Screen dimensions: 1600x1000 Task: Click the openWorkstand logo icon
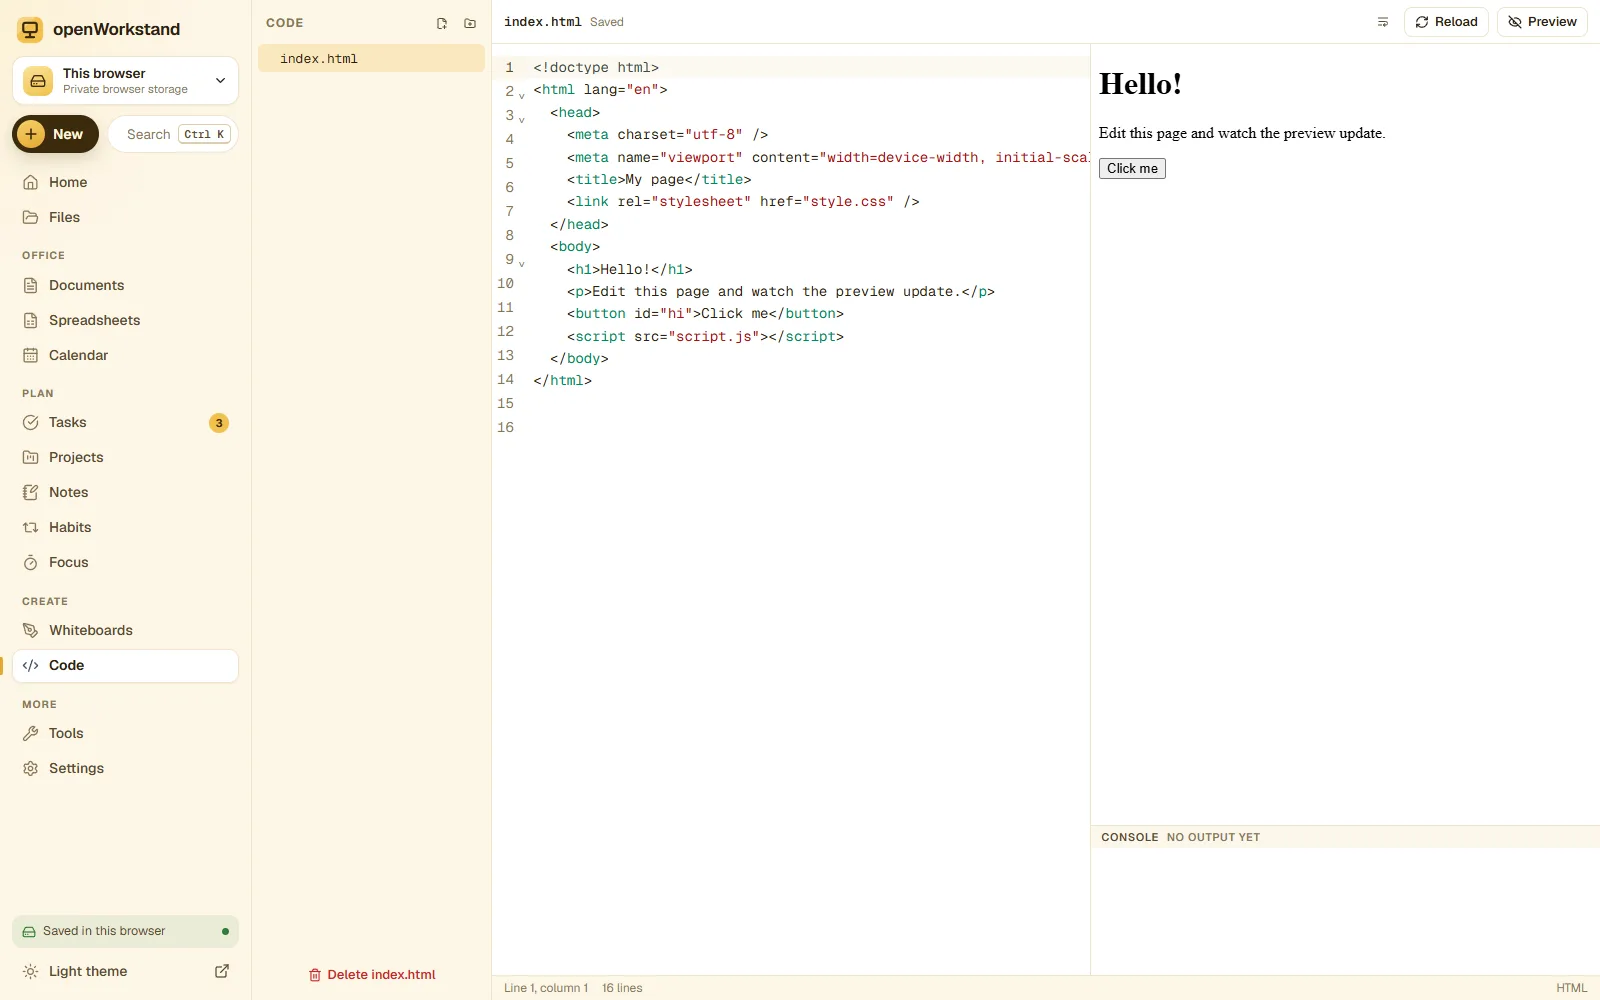click(30, 29)
